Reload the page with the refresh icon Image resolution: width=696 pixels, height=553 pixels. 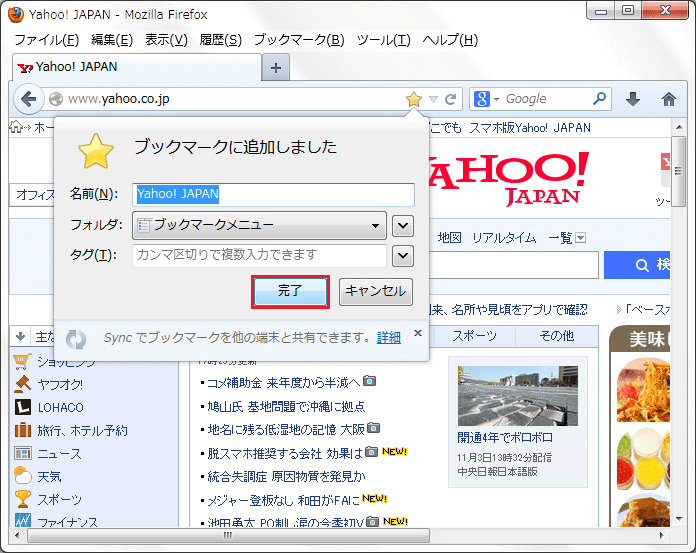pyautogui.click(x=451, y=99)
